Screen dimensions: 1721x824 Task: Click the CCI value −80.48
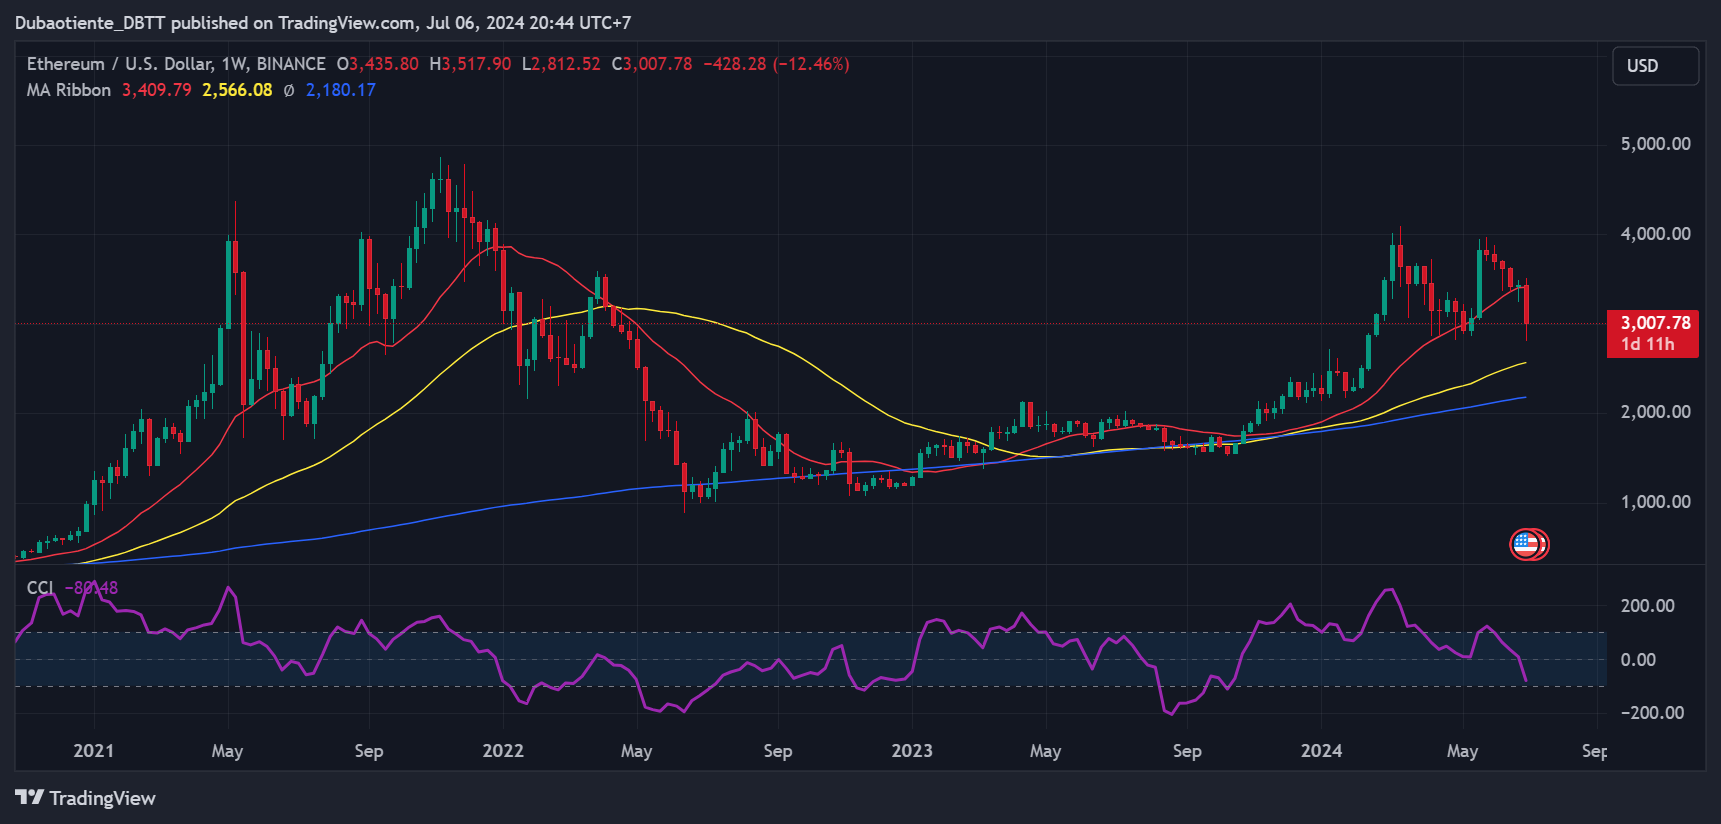(x=92, y=588)
